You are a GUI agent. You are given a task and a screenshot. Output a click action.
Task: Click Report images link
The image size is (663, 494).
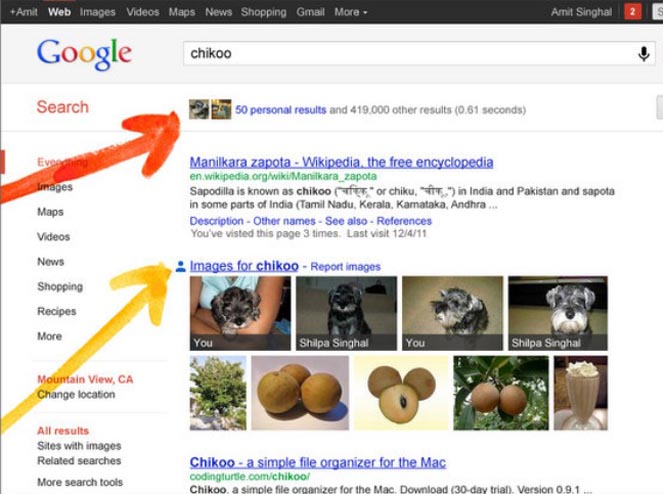pyautogui.click(x=345, y=267)
